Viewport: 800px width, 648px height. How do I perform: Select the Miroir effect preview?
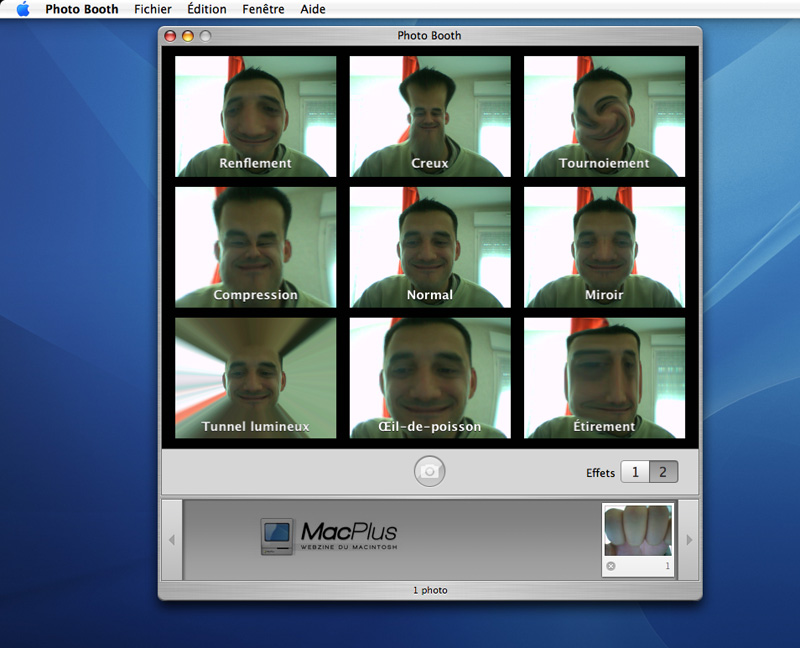coord(605,247)
